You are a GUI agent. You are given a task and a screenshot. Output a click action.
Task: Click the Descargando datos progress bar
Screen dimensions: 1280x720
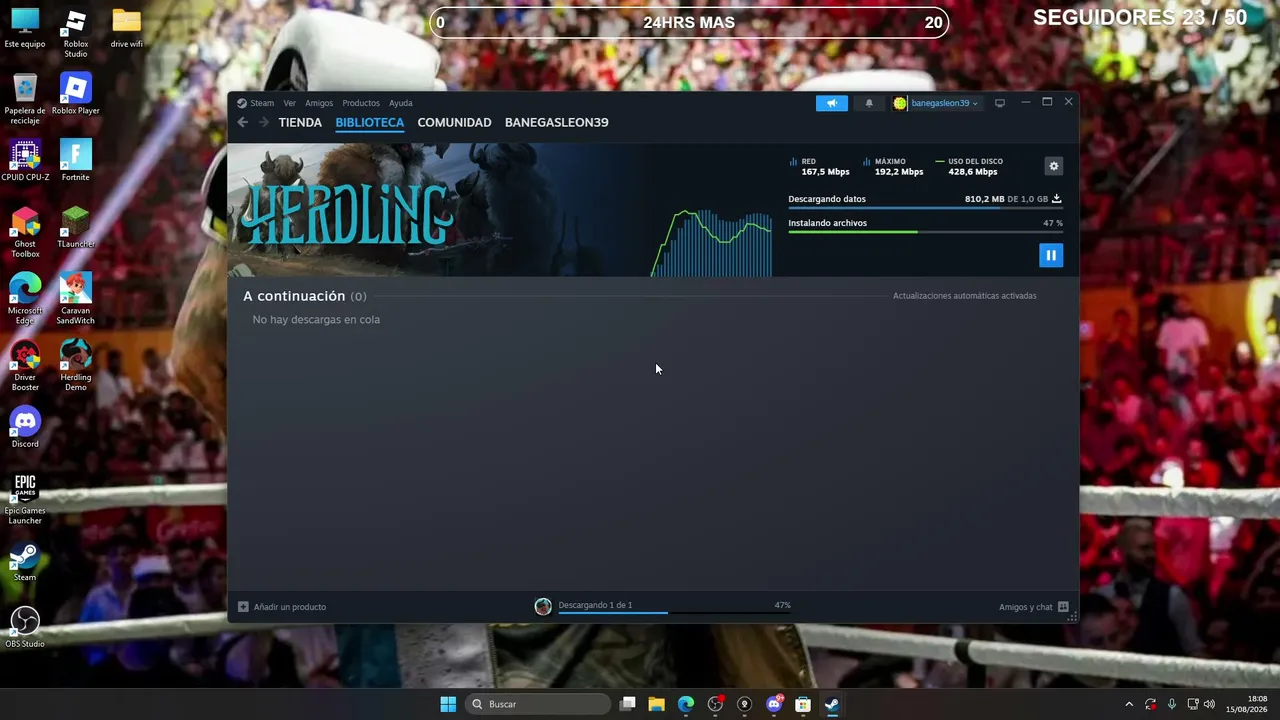coord(925,208)
